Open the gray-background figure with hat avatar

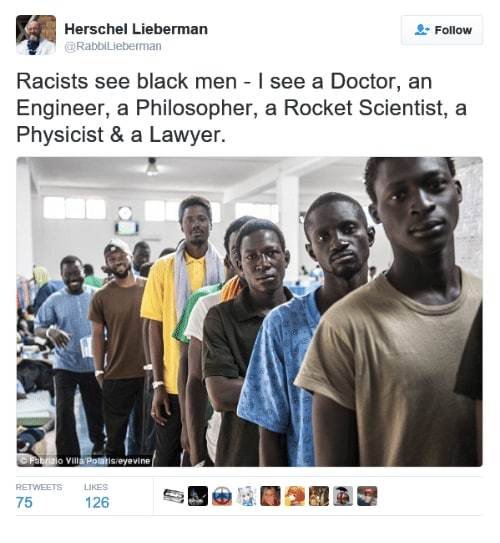(343, 496)
